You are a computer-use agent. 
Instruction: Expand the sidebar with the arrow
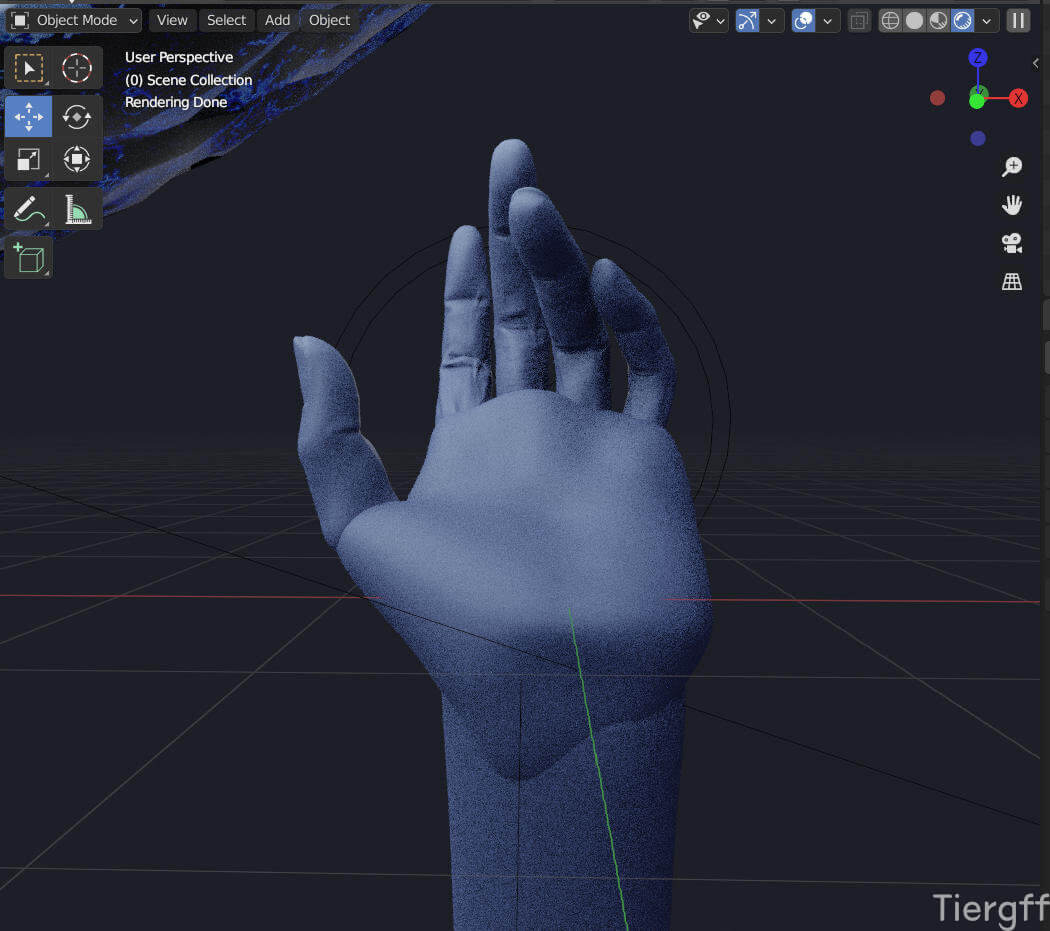(x=1035, y=63)
